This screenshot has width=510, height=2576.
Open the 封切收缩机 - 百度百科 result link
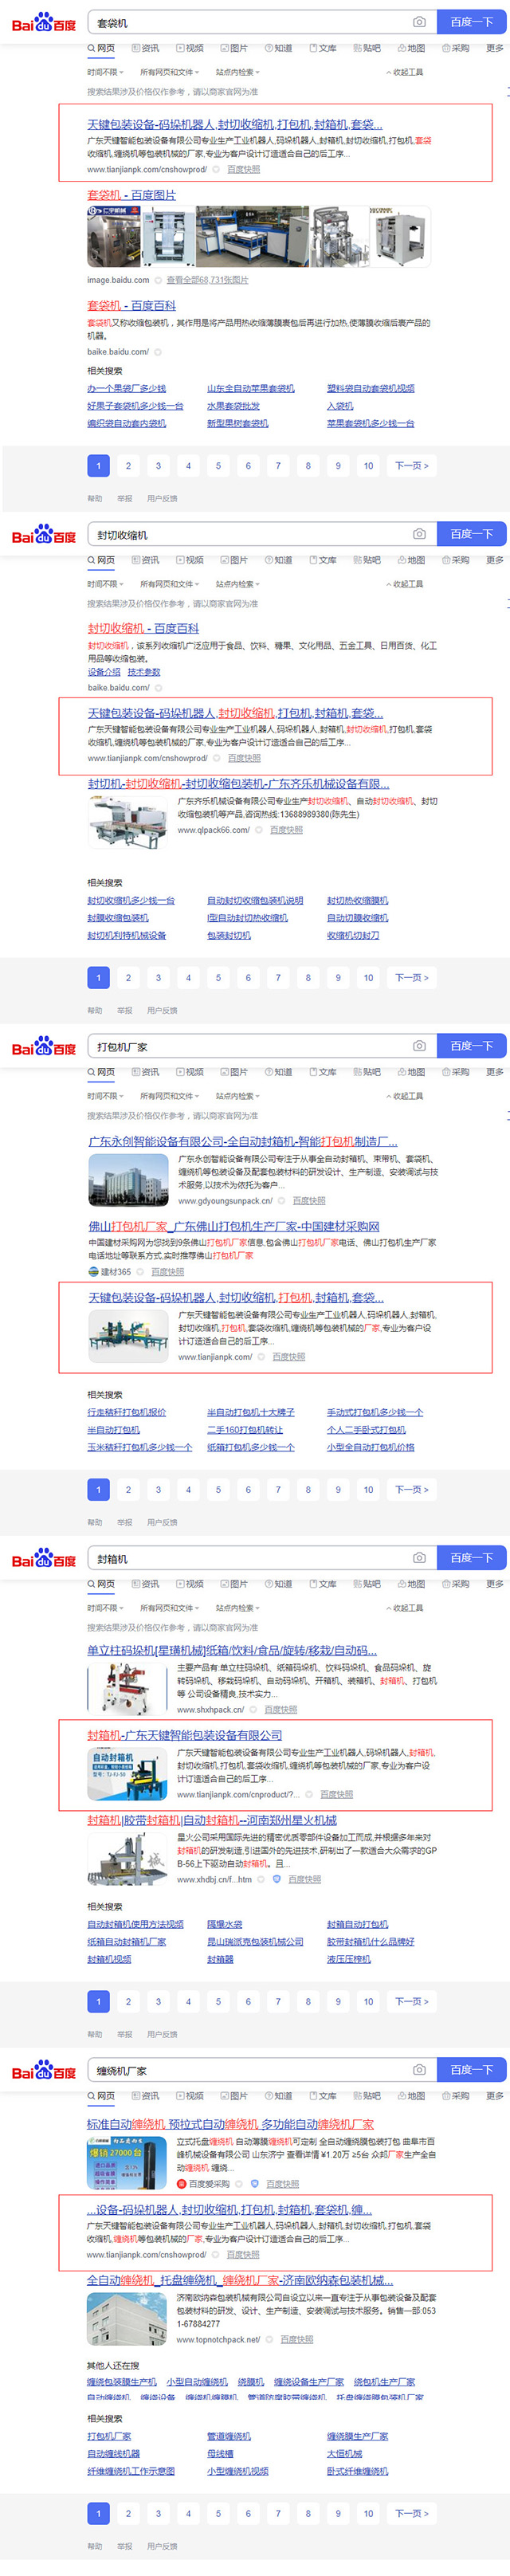pyautogui.click(x=143, y=628)
